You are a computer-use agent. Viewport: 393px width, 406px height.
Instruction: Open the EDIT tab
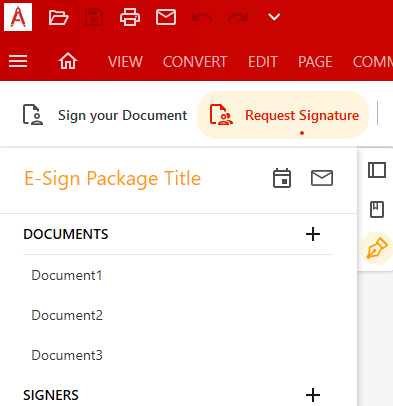(x=263, y=62)
